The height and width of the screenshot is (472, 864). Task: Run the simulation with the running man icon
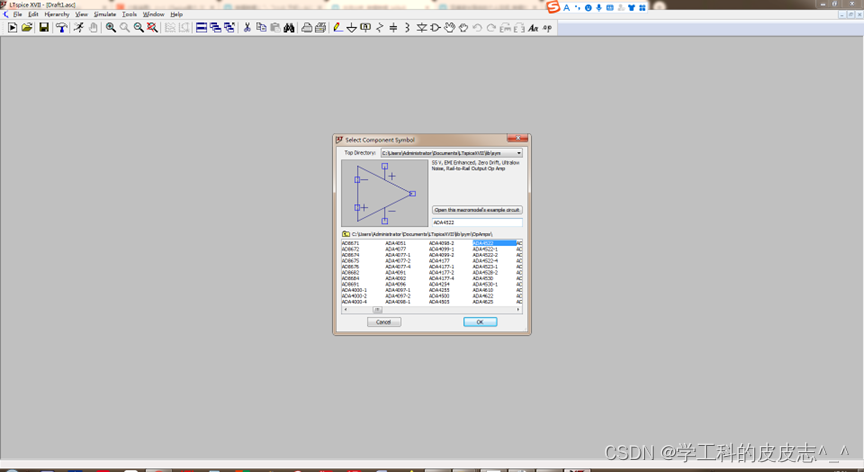pos(79,28)
